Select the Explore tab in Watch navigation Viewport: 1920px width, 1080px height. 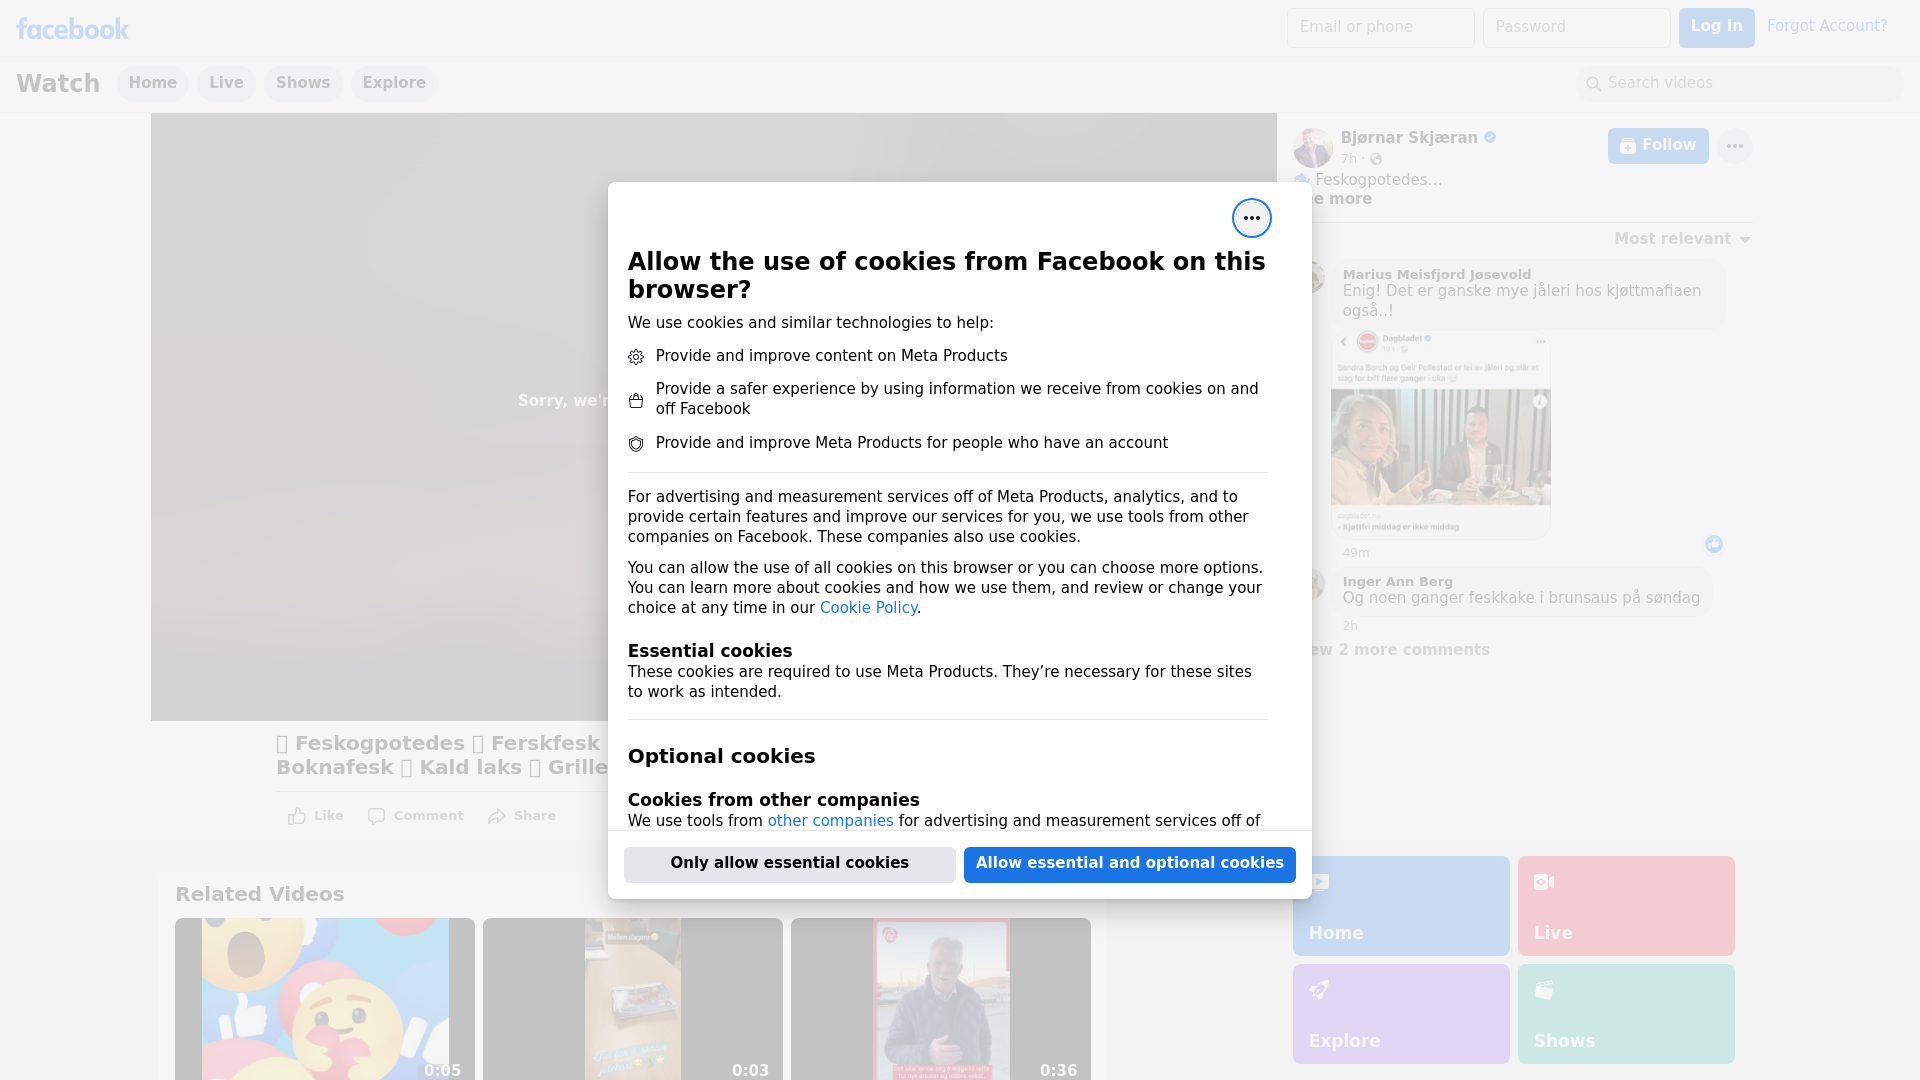pyautogui.click(x=394, y=84)
